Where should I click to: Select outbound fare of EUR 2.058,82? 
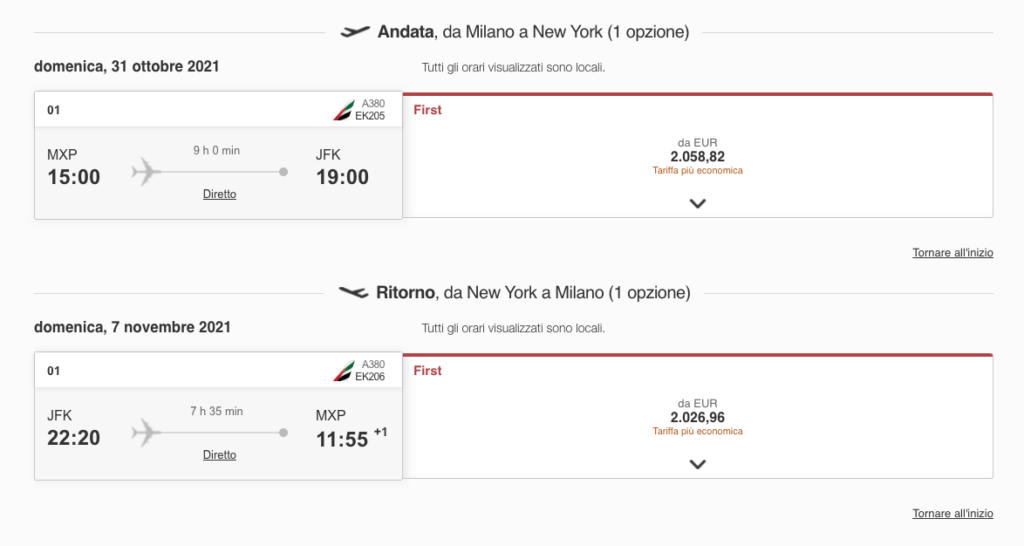coord(697,157)
